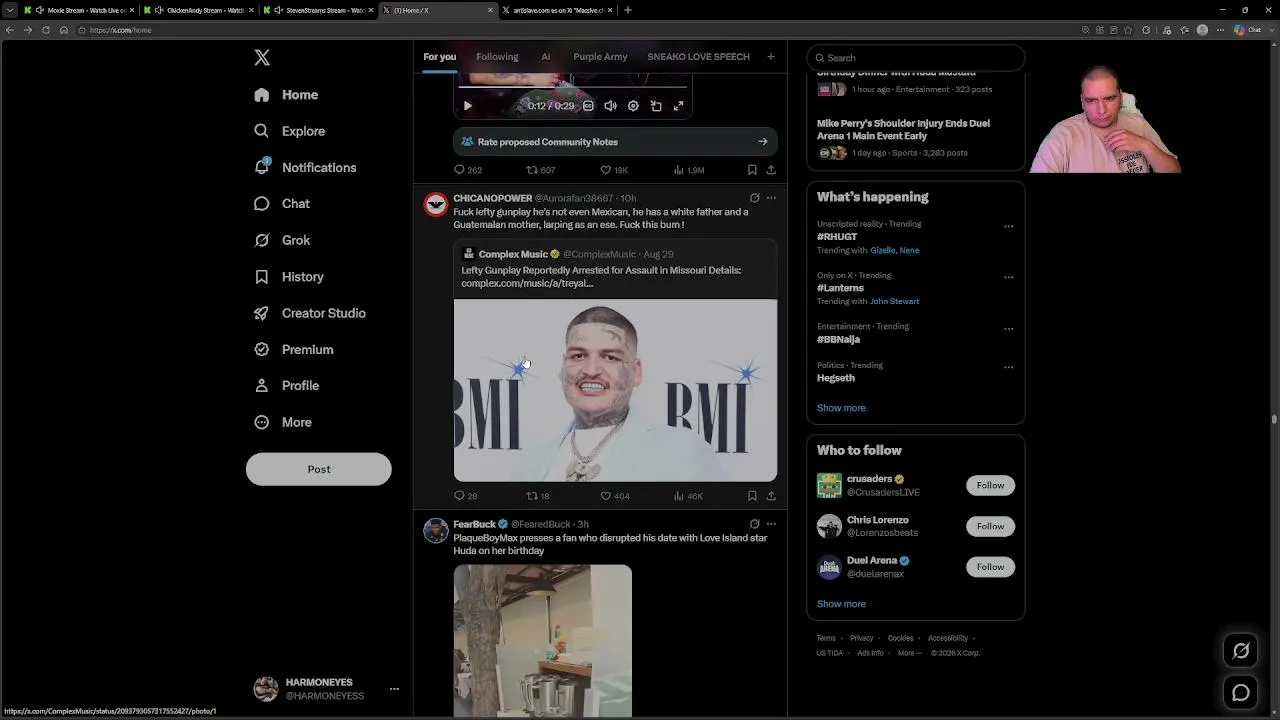Switch to the Purple Army tab

[600, 57]
